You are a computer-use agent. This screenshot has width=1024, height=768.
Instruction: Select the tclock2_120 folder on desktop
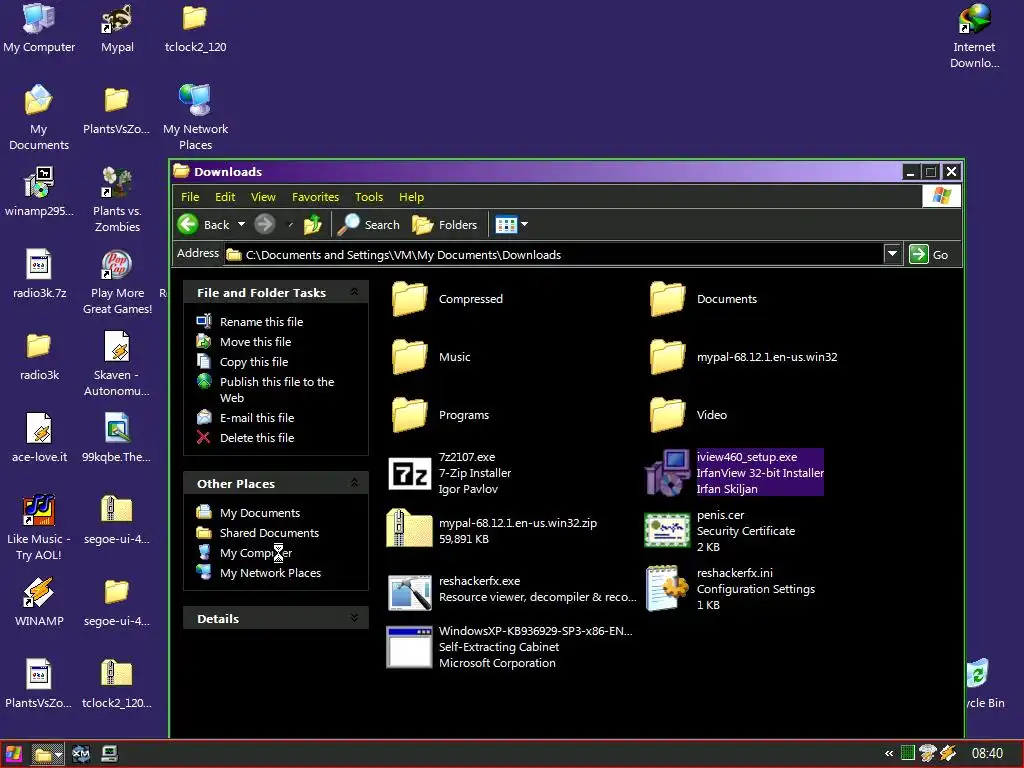pos(195,29)
